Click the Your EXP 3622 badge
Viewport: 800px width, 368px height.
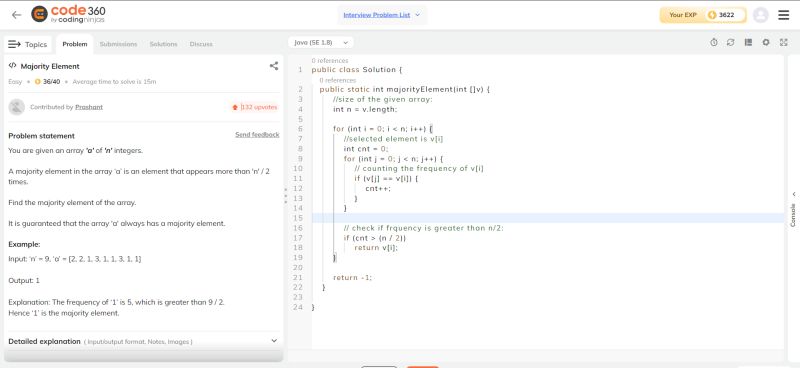pos(703,15)
